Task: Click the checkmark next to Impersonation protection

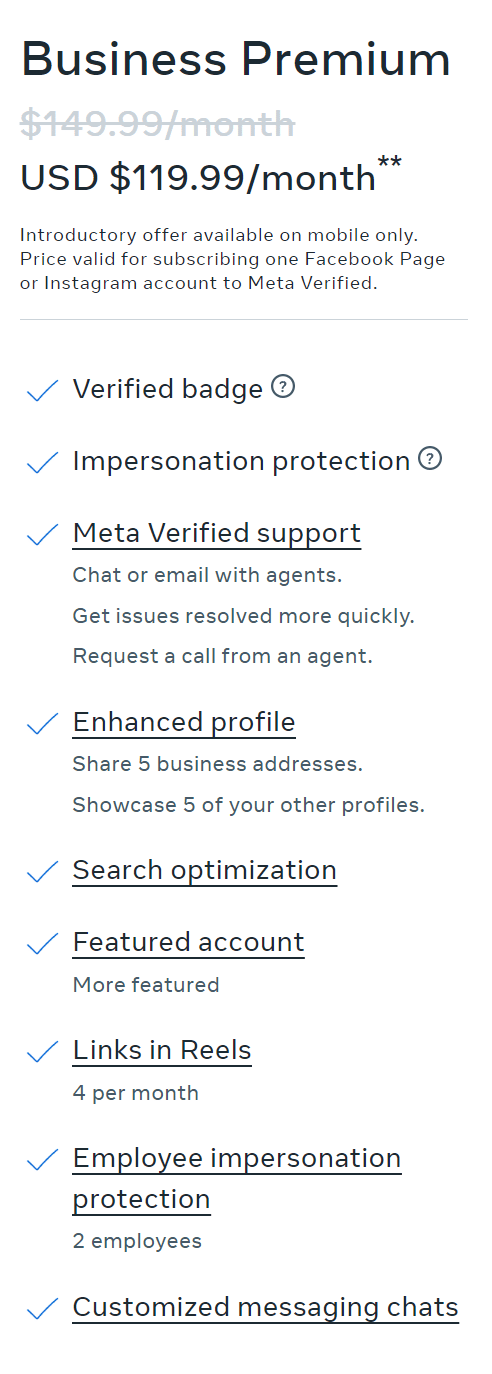Action: click(x=42, y=462)
